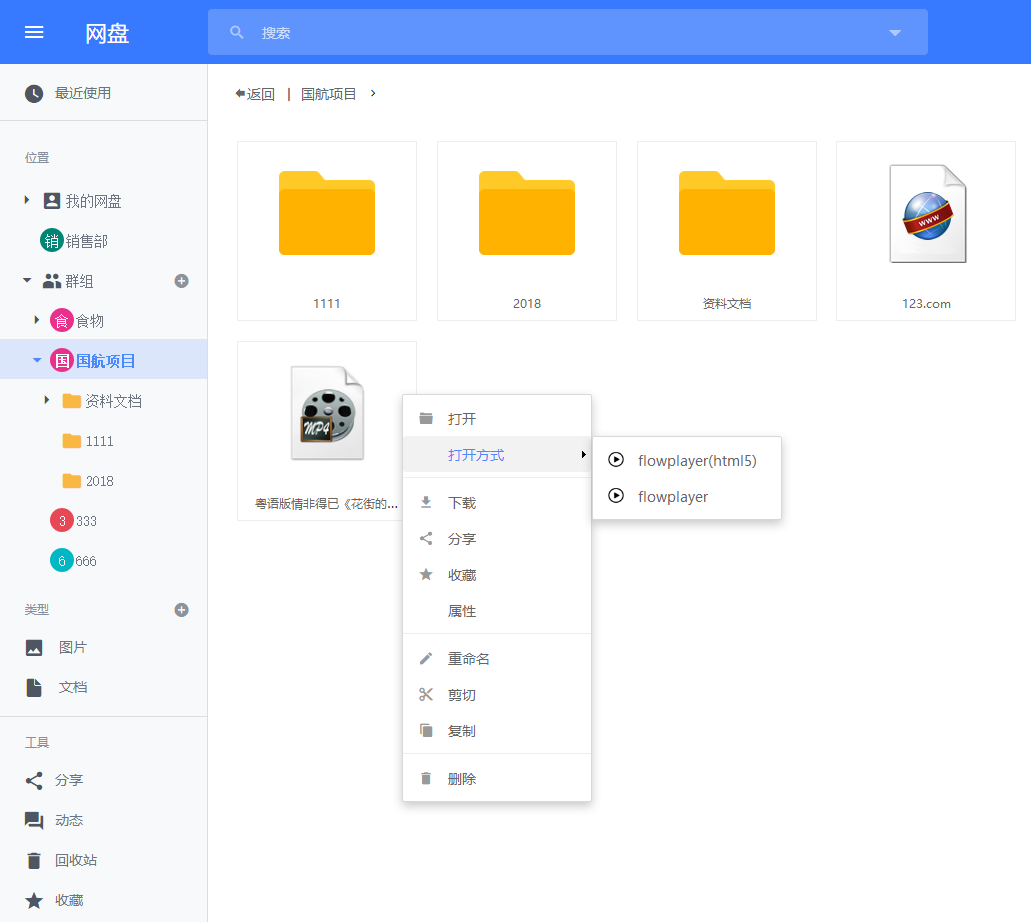Open the hamburger menu icon
Image resolution: width=1031 pixels, height=922 pixels.
34,32
